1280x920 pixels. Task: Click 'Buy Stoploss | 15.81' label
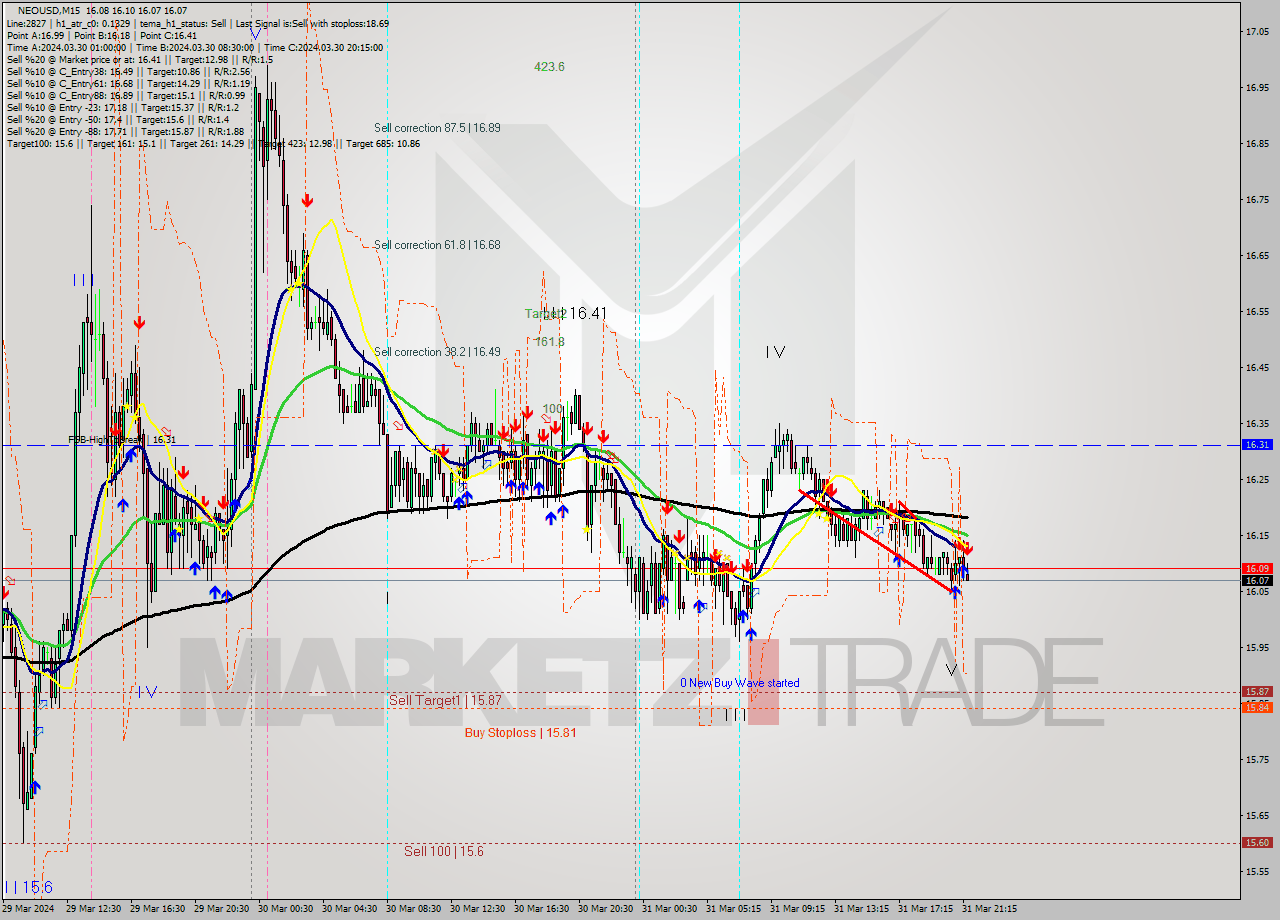point(520,733)
